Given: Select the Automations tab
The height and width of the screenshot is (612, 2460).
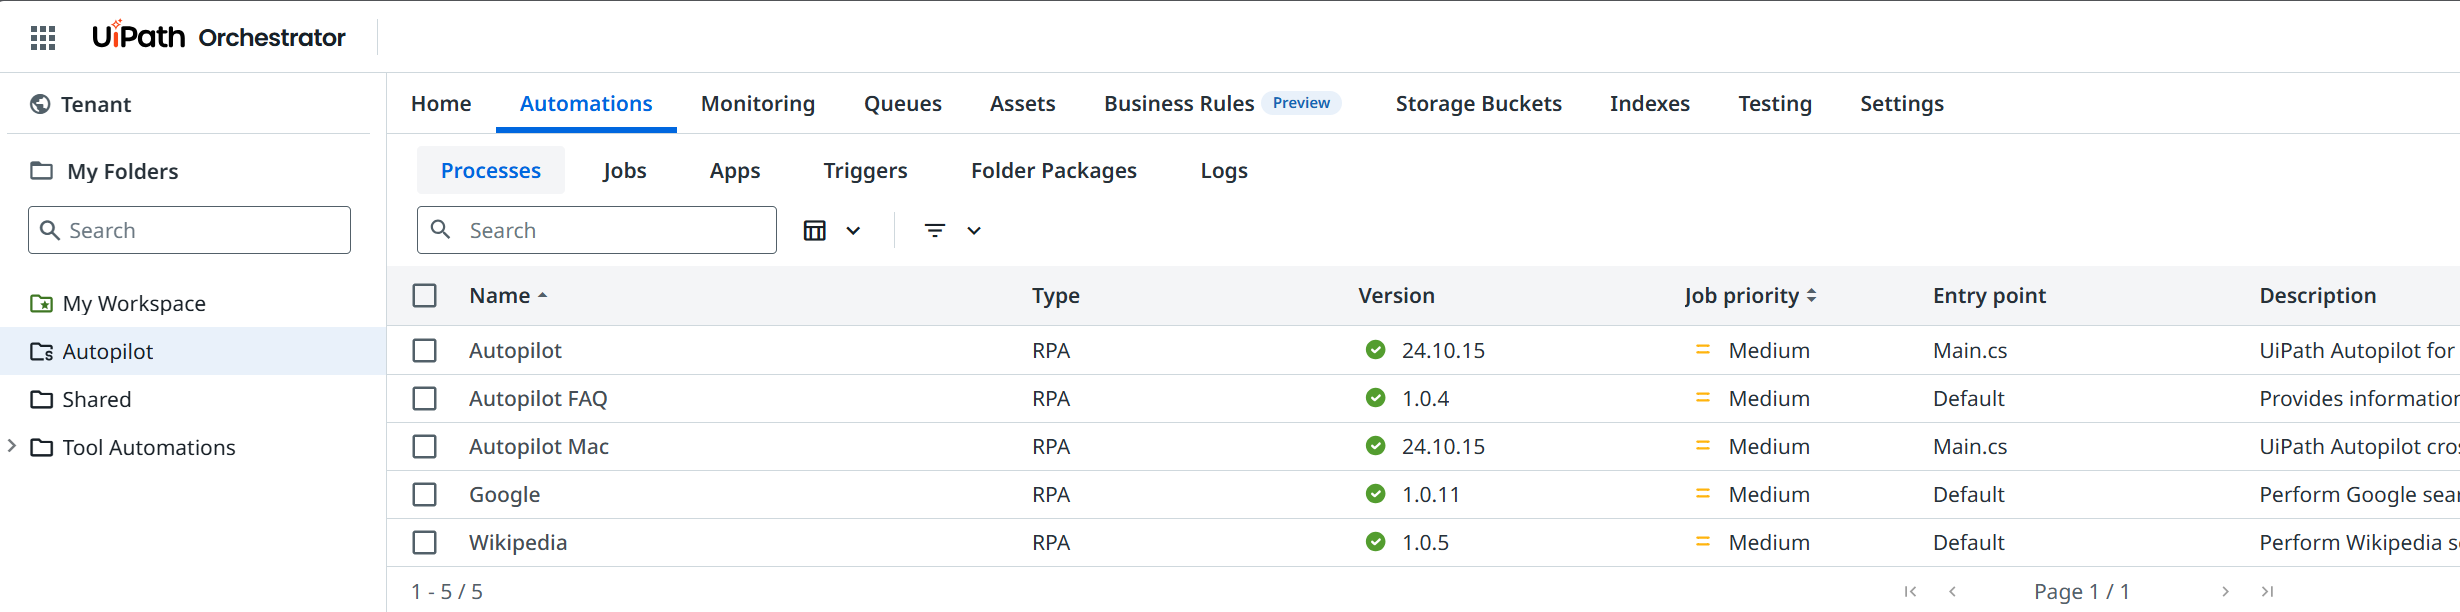Looking at the screenshot, I should (x=586, y=103).
